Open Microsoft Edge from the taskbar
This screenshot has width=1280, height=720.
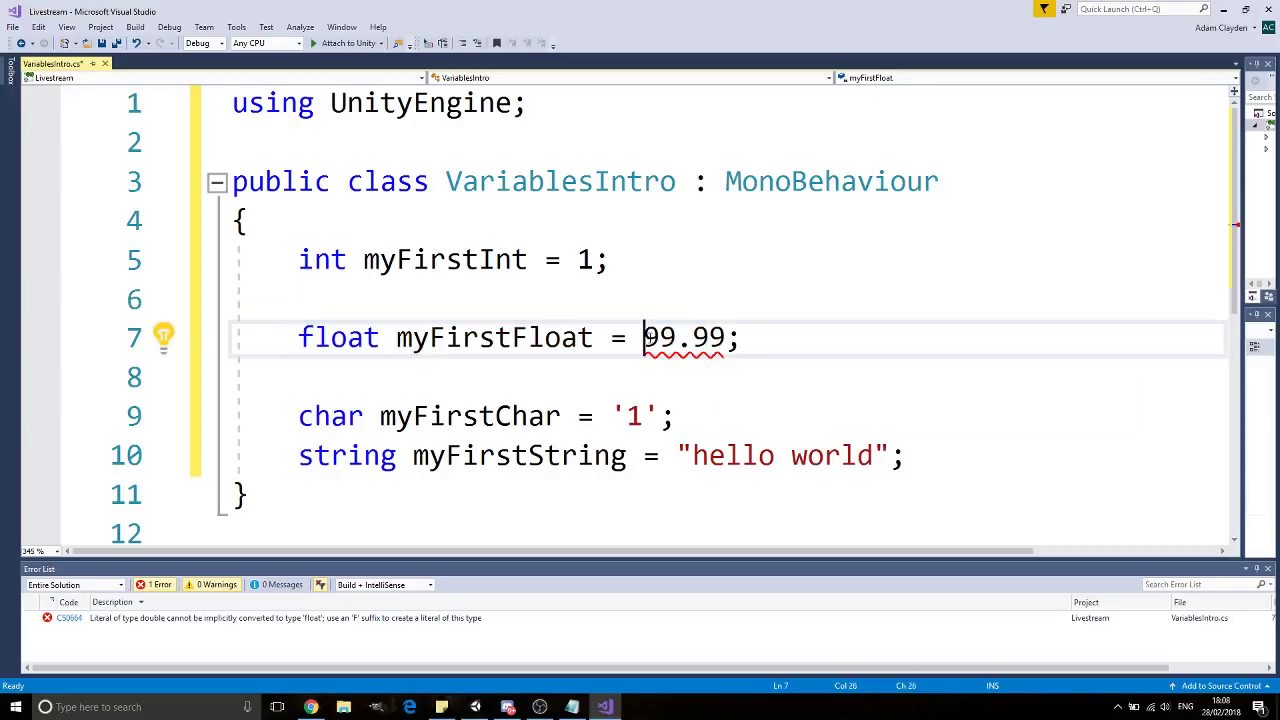(x=409, y=707)
